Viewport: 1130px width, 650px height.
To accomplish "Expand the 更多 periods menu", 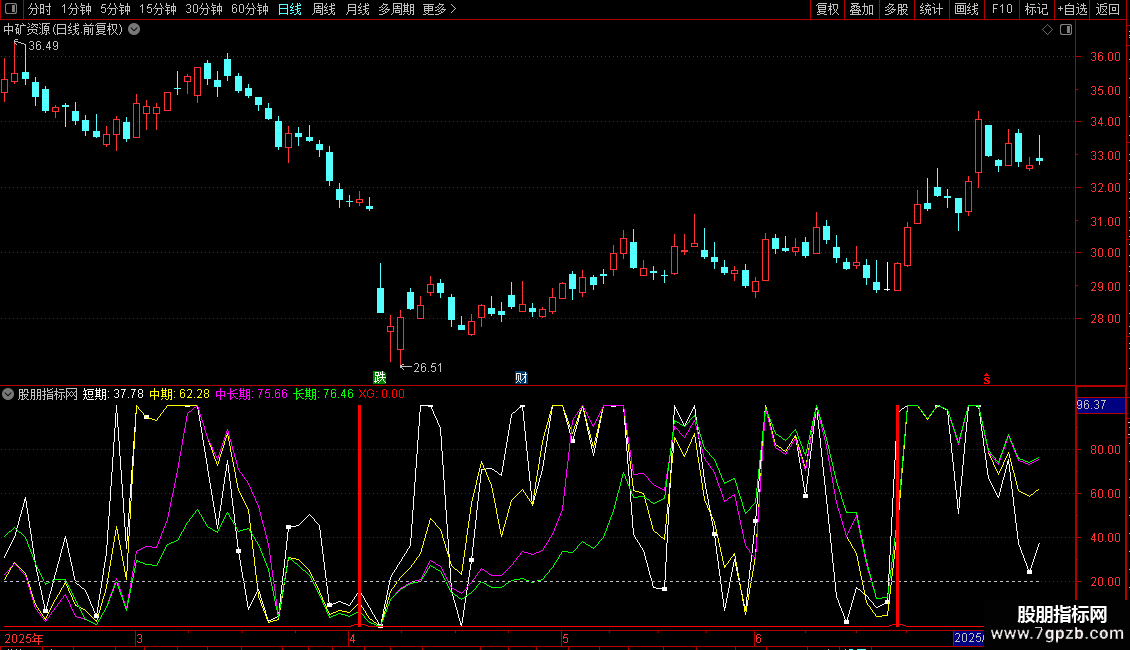I will coord(439,9).
